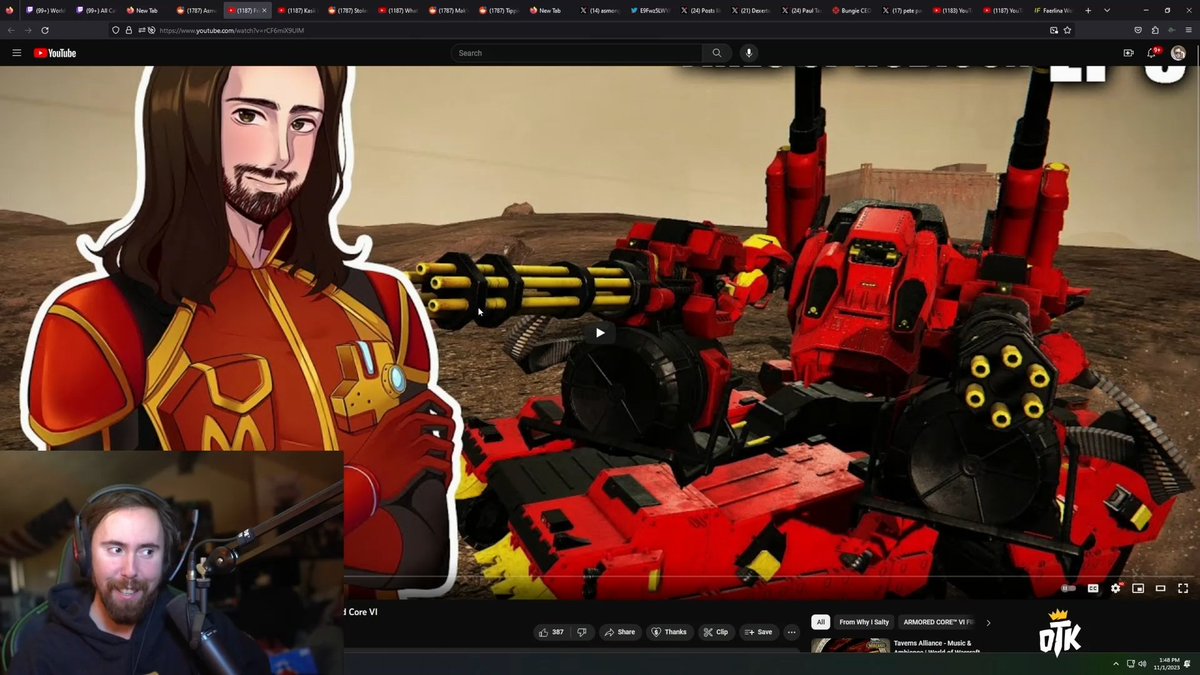Open the taskbar clock showing 1:48 PM
1200x675 pixels.
(x=1165, y=663)
